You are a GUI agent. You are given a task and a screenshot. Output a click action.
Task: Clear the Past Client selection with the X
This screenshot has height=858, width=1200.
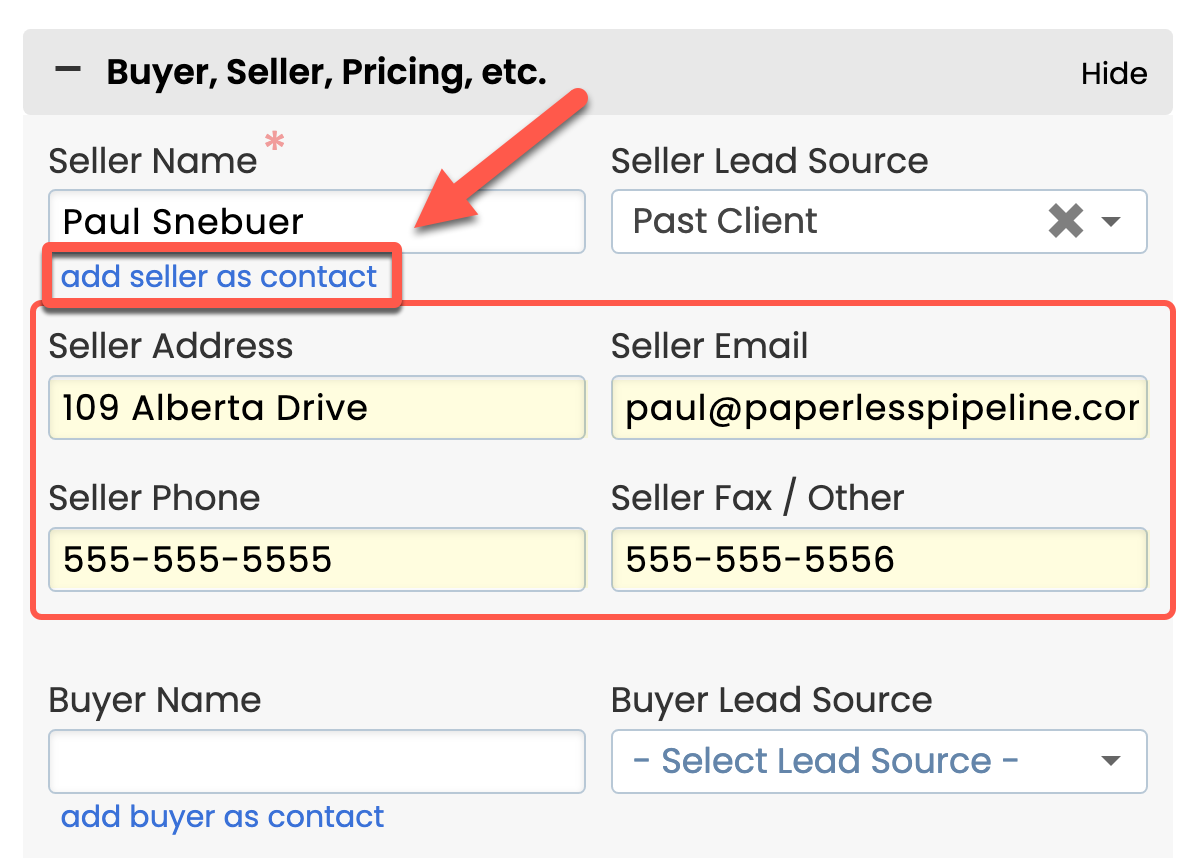[1066, 221]
